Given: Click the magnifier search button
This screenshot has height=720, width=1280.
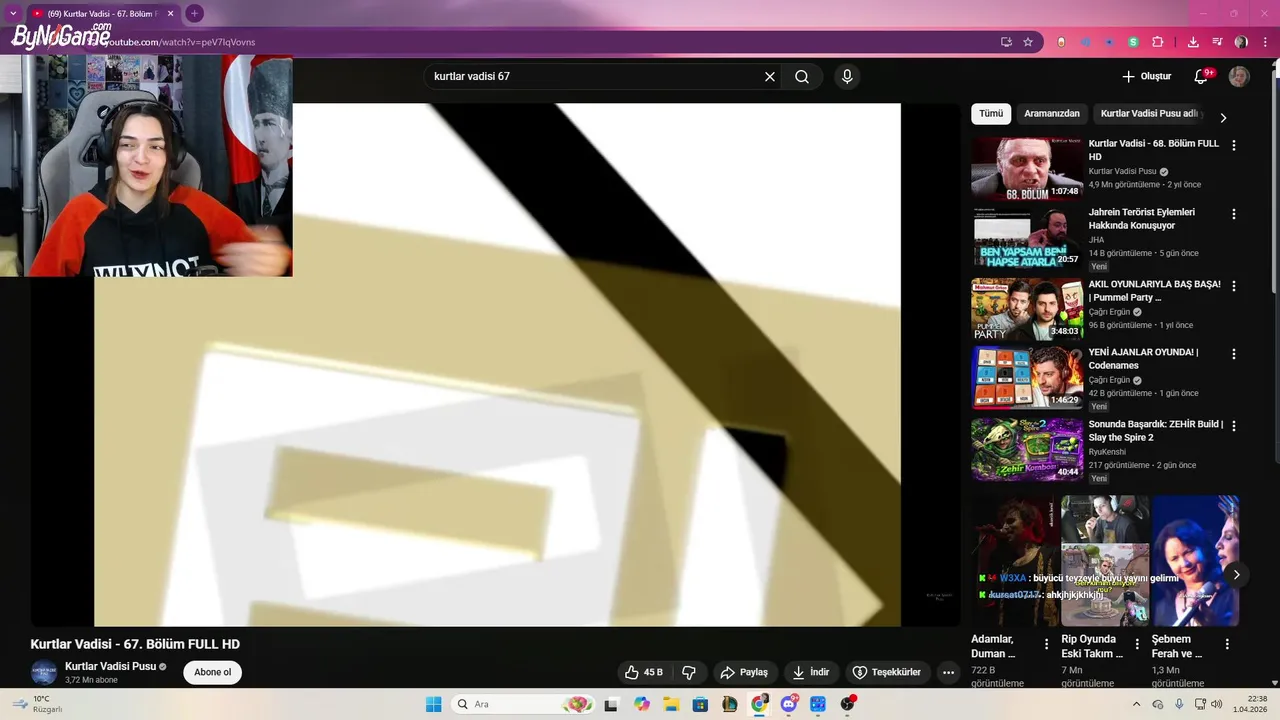Looking at the screenshot, I should coord(802,77).
